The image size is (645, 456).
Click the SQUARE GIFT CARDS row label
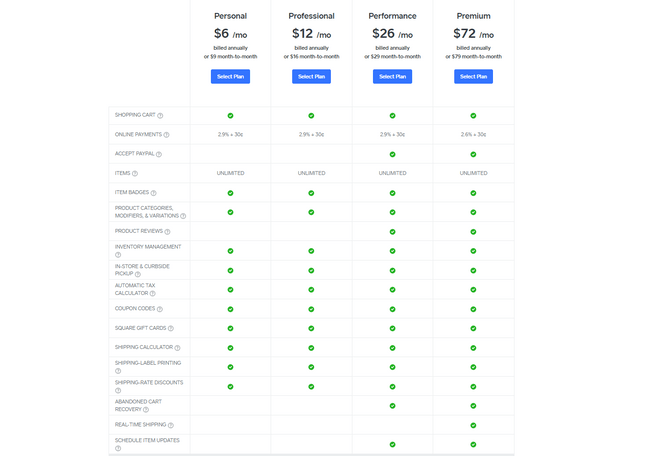140,328
